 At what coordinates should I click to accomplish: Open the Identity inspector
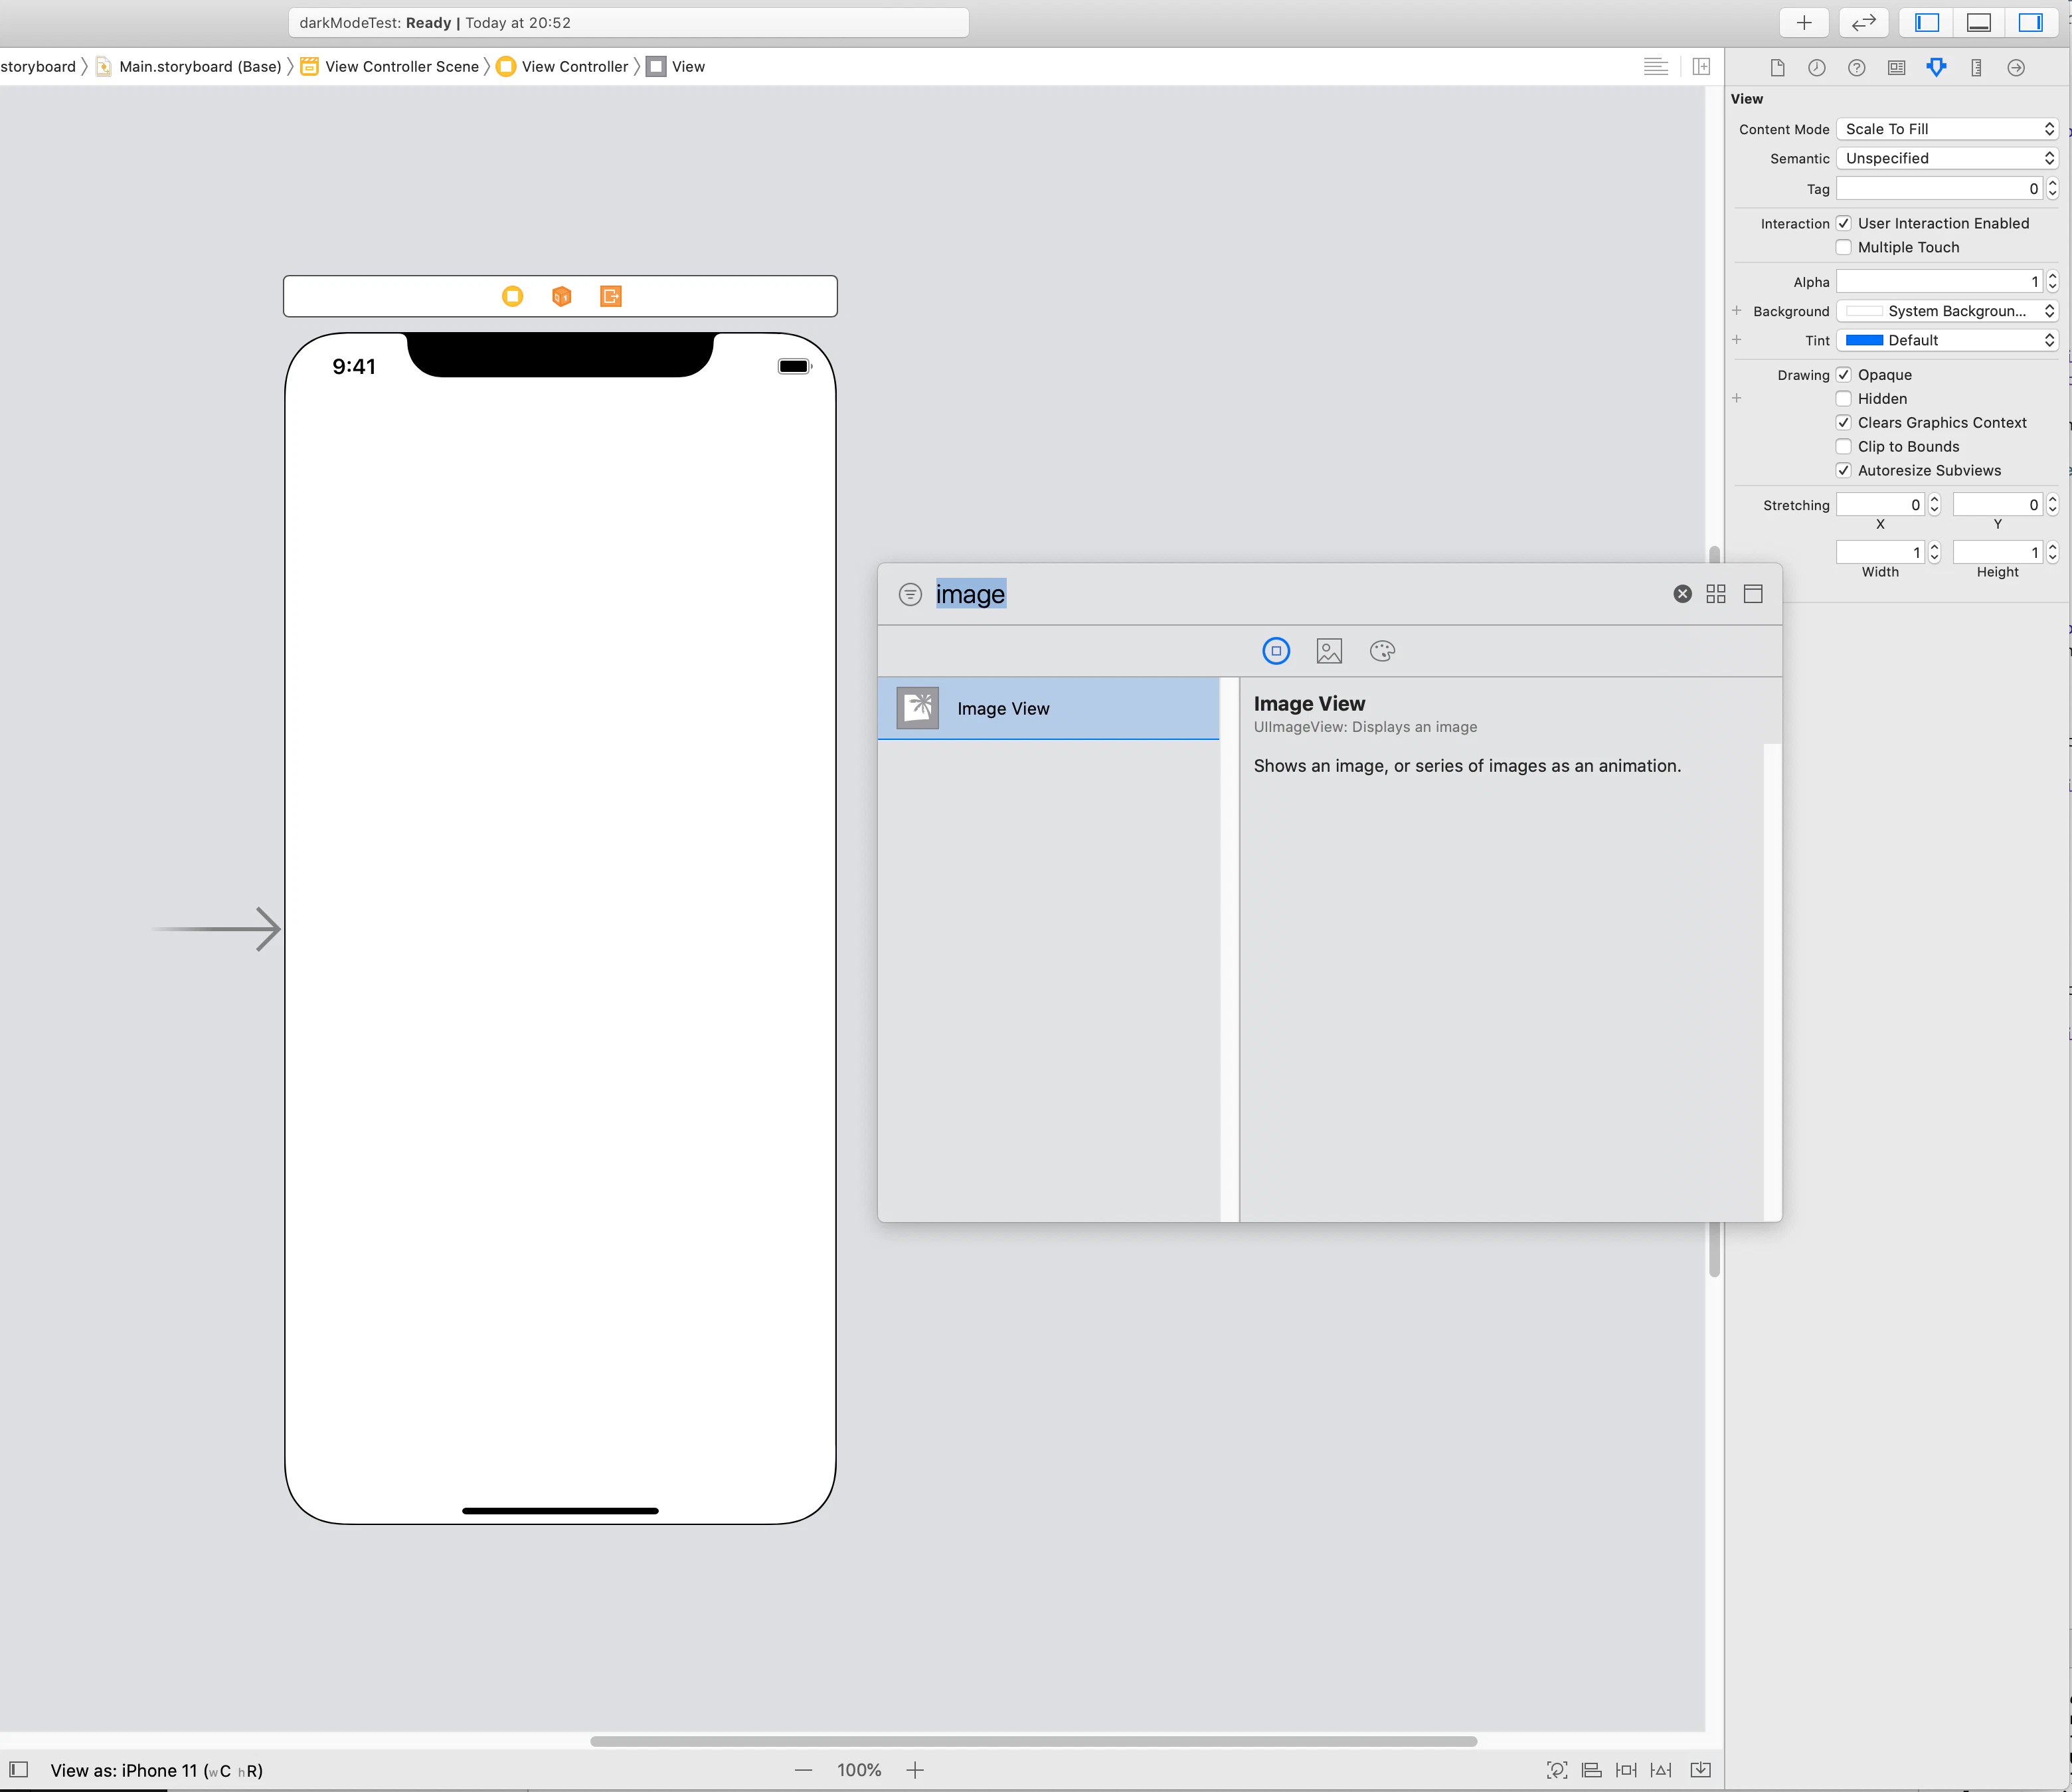(1897, 67)
